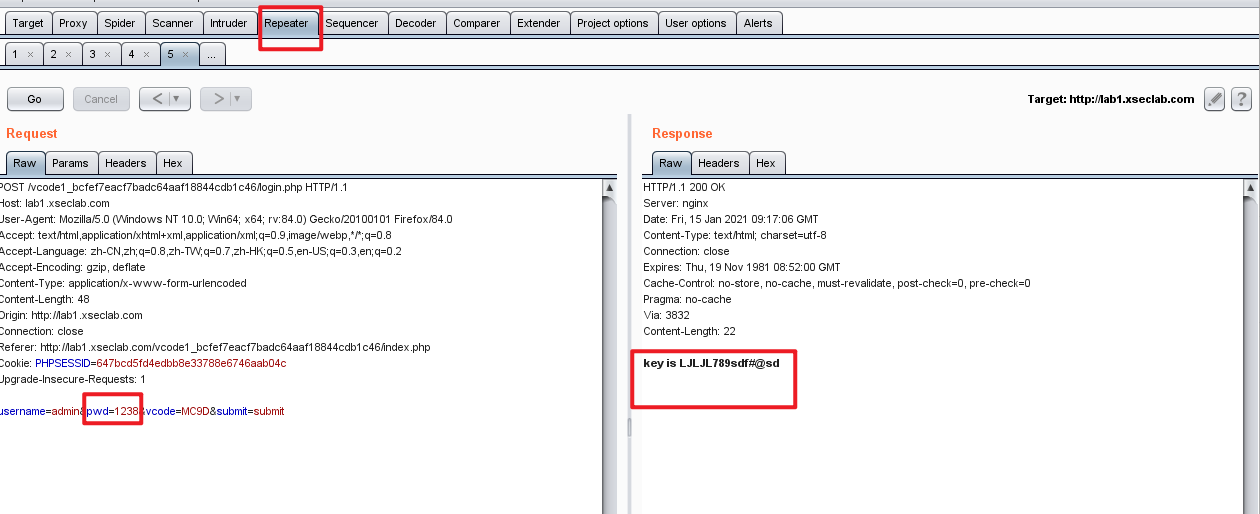Open the Project options tab
This screenshot has height=514, width=1260.
(613, 23)
